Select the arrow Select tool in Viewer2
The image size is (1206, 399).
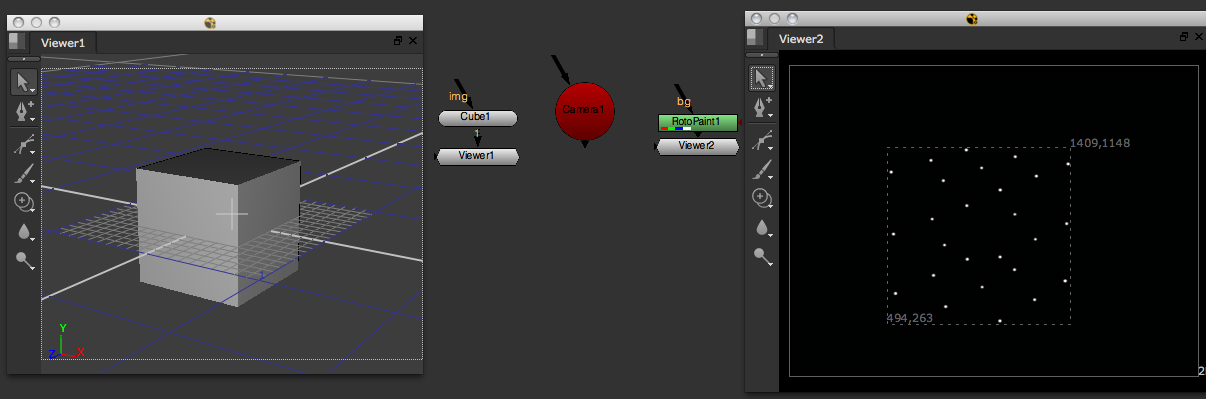click(762, 78)
